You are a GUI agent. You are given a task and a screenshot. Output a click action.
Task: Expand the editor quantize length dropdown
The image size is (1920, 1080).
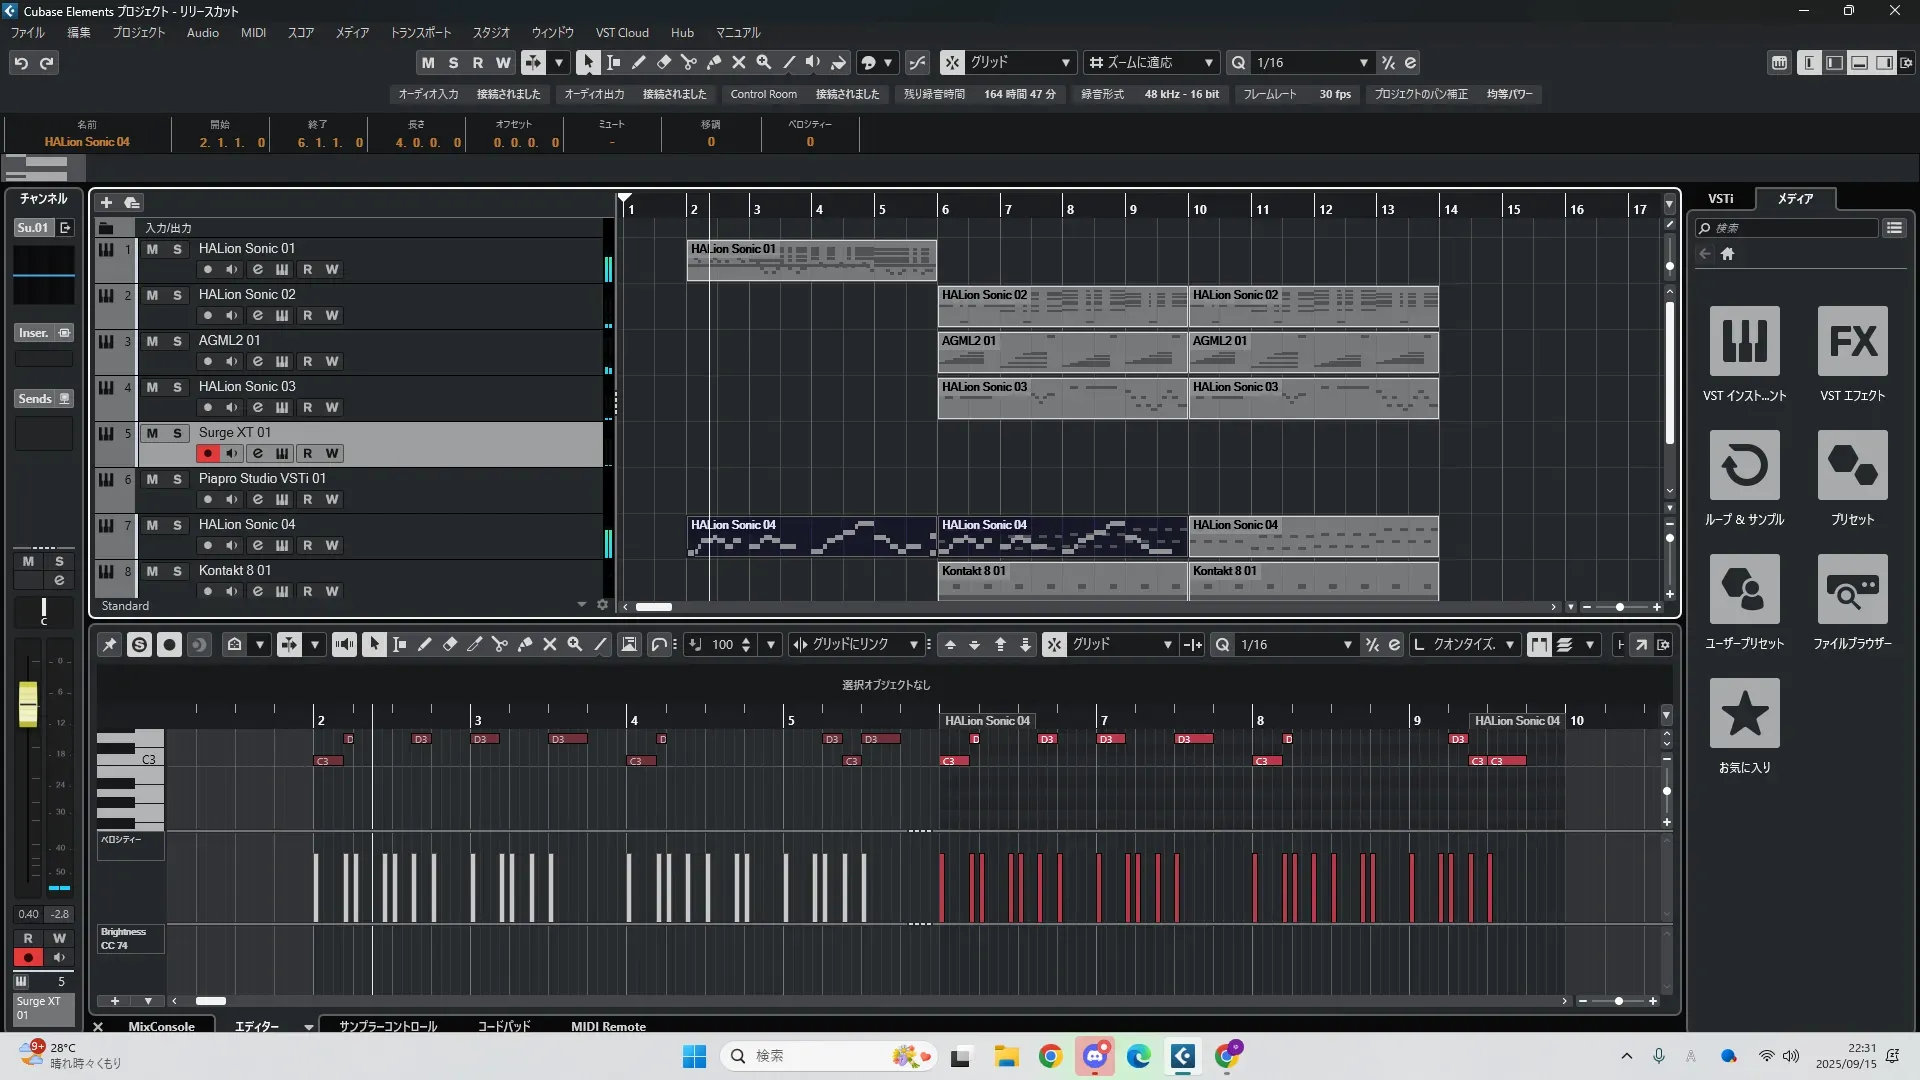pyautogui.click(x=1510, y=645)
